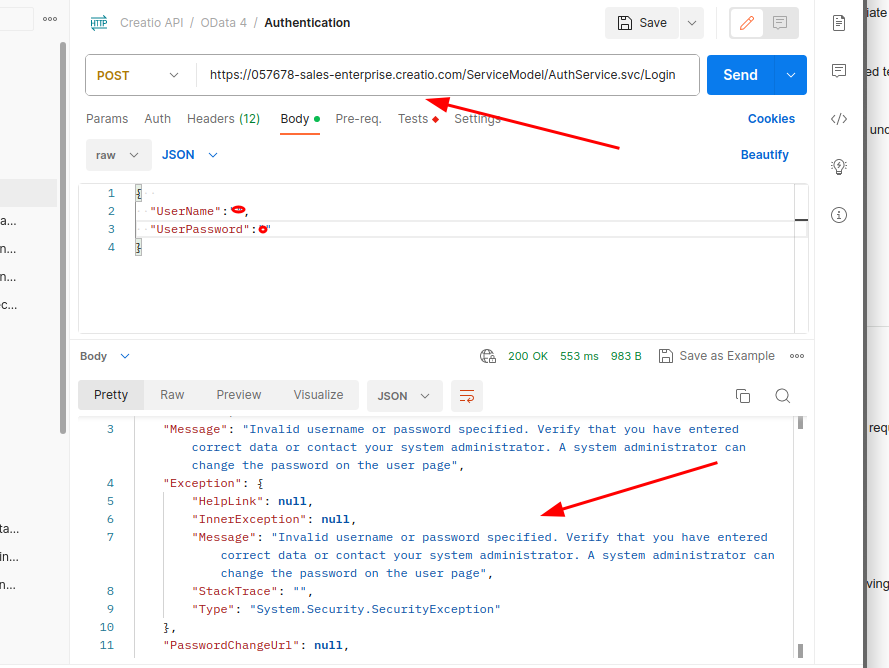This screenshot has width=889, height=668.
Task: Expand the Send options dropdown arrow
Action: click(791, 75)
